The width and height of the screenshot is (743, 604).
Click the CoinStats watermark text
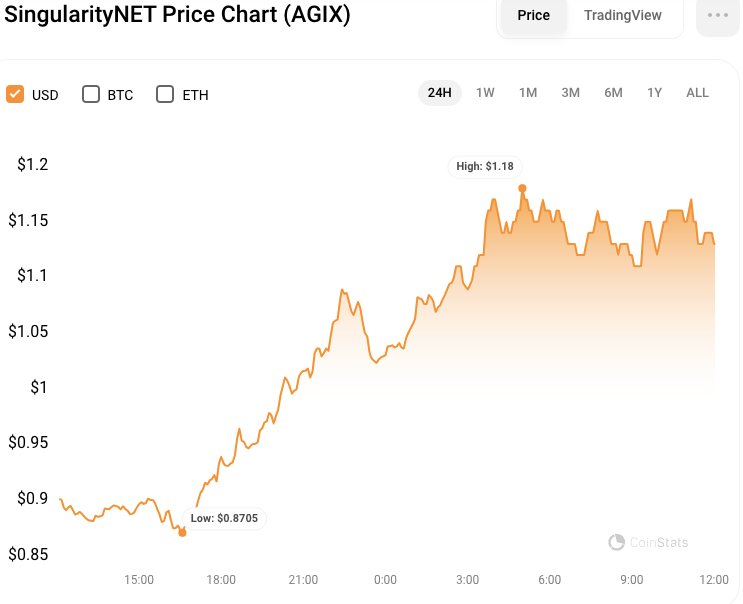point(658,543)
